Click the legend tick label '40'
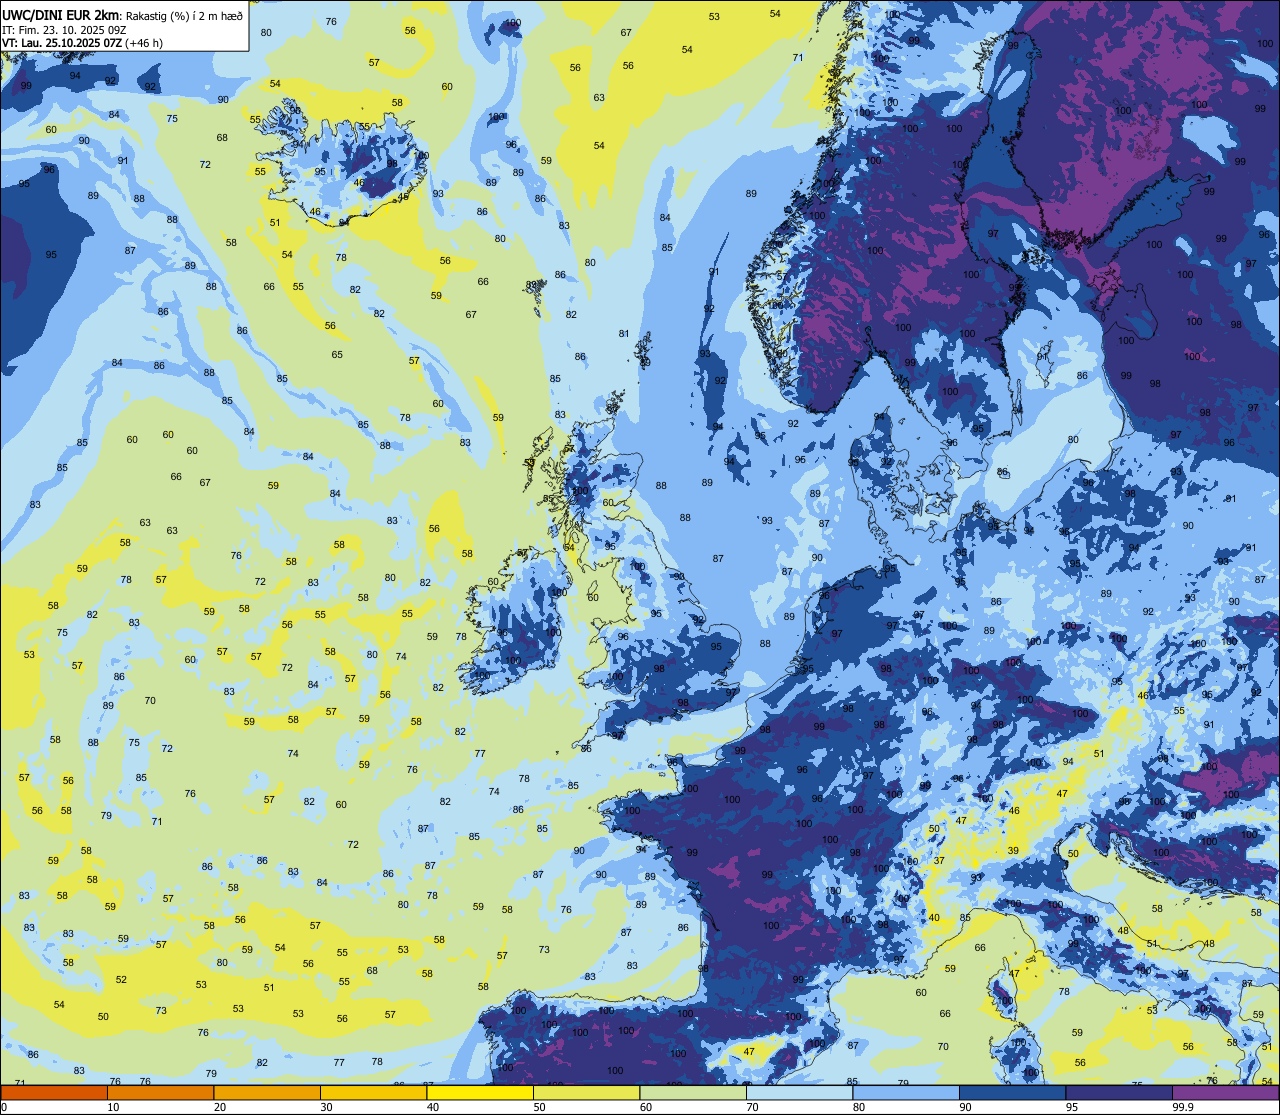The height and width of the screenshot is (1115, 1280). click(x=433, y=1107)
